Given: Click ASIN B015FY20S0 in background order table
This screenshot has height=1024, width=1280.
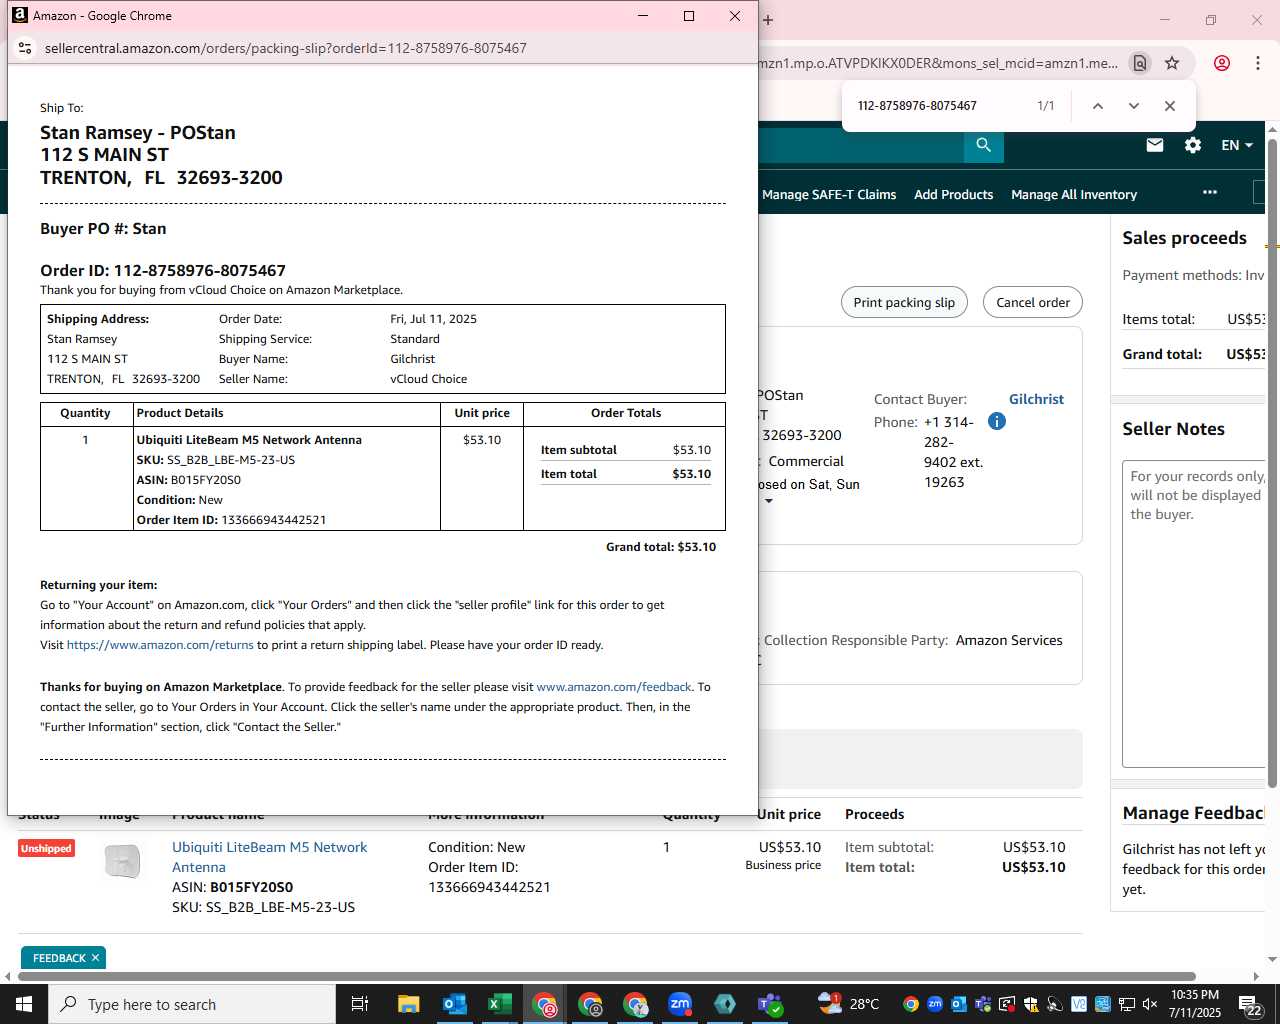Looking at the screenshot, I should pos(232,887).
